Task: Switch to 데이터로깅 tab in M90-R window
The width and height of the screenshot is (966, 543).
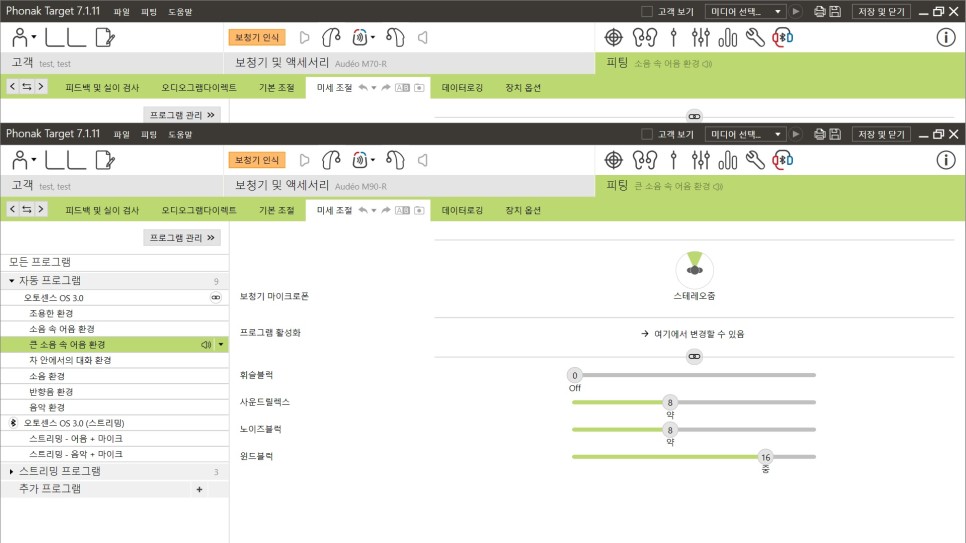Action: click(x=462, y=210)
